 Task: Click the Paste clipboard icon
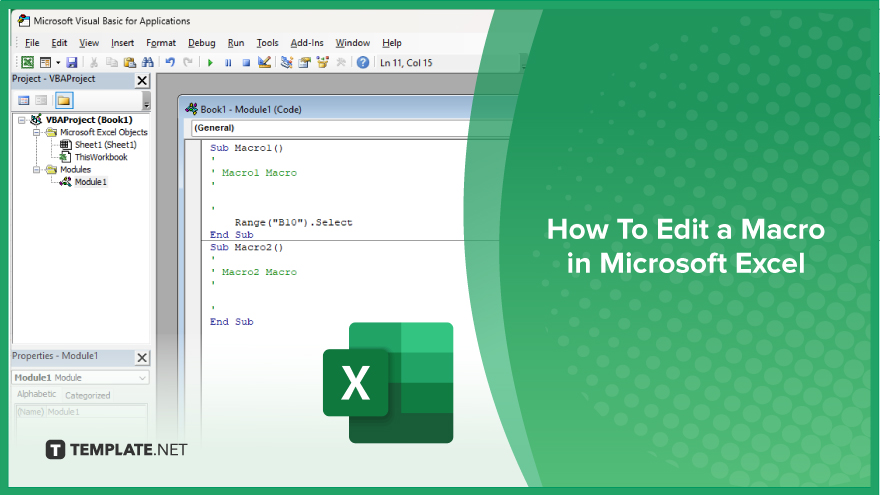pyautogui.click(x=130, y=62)
